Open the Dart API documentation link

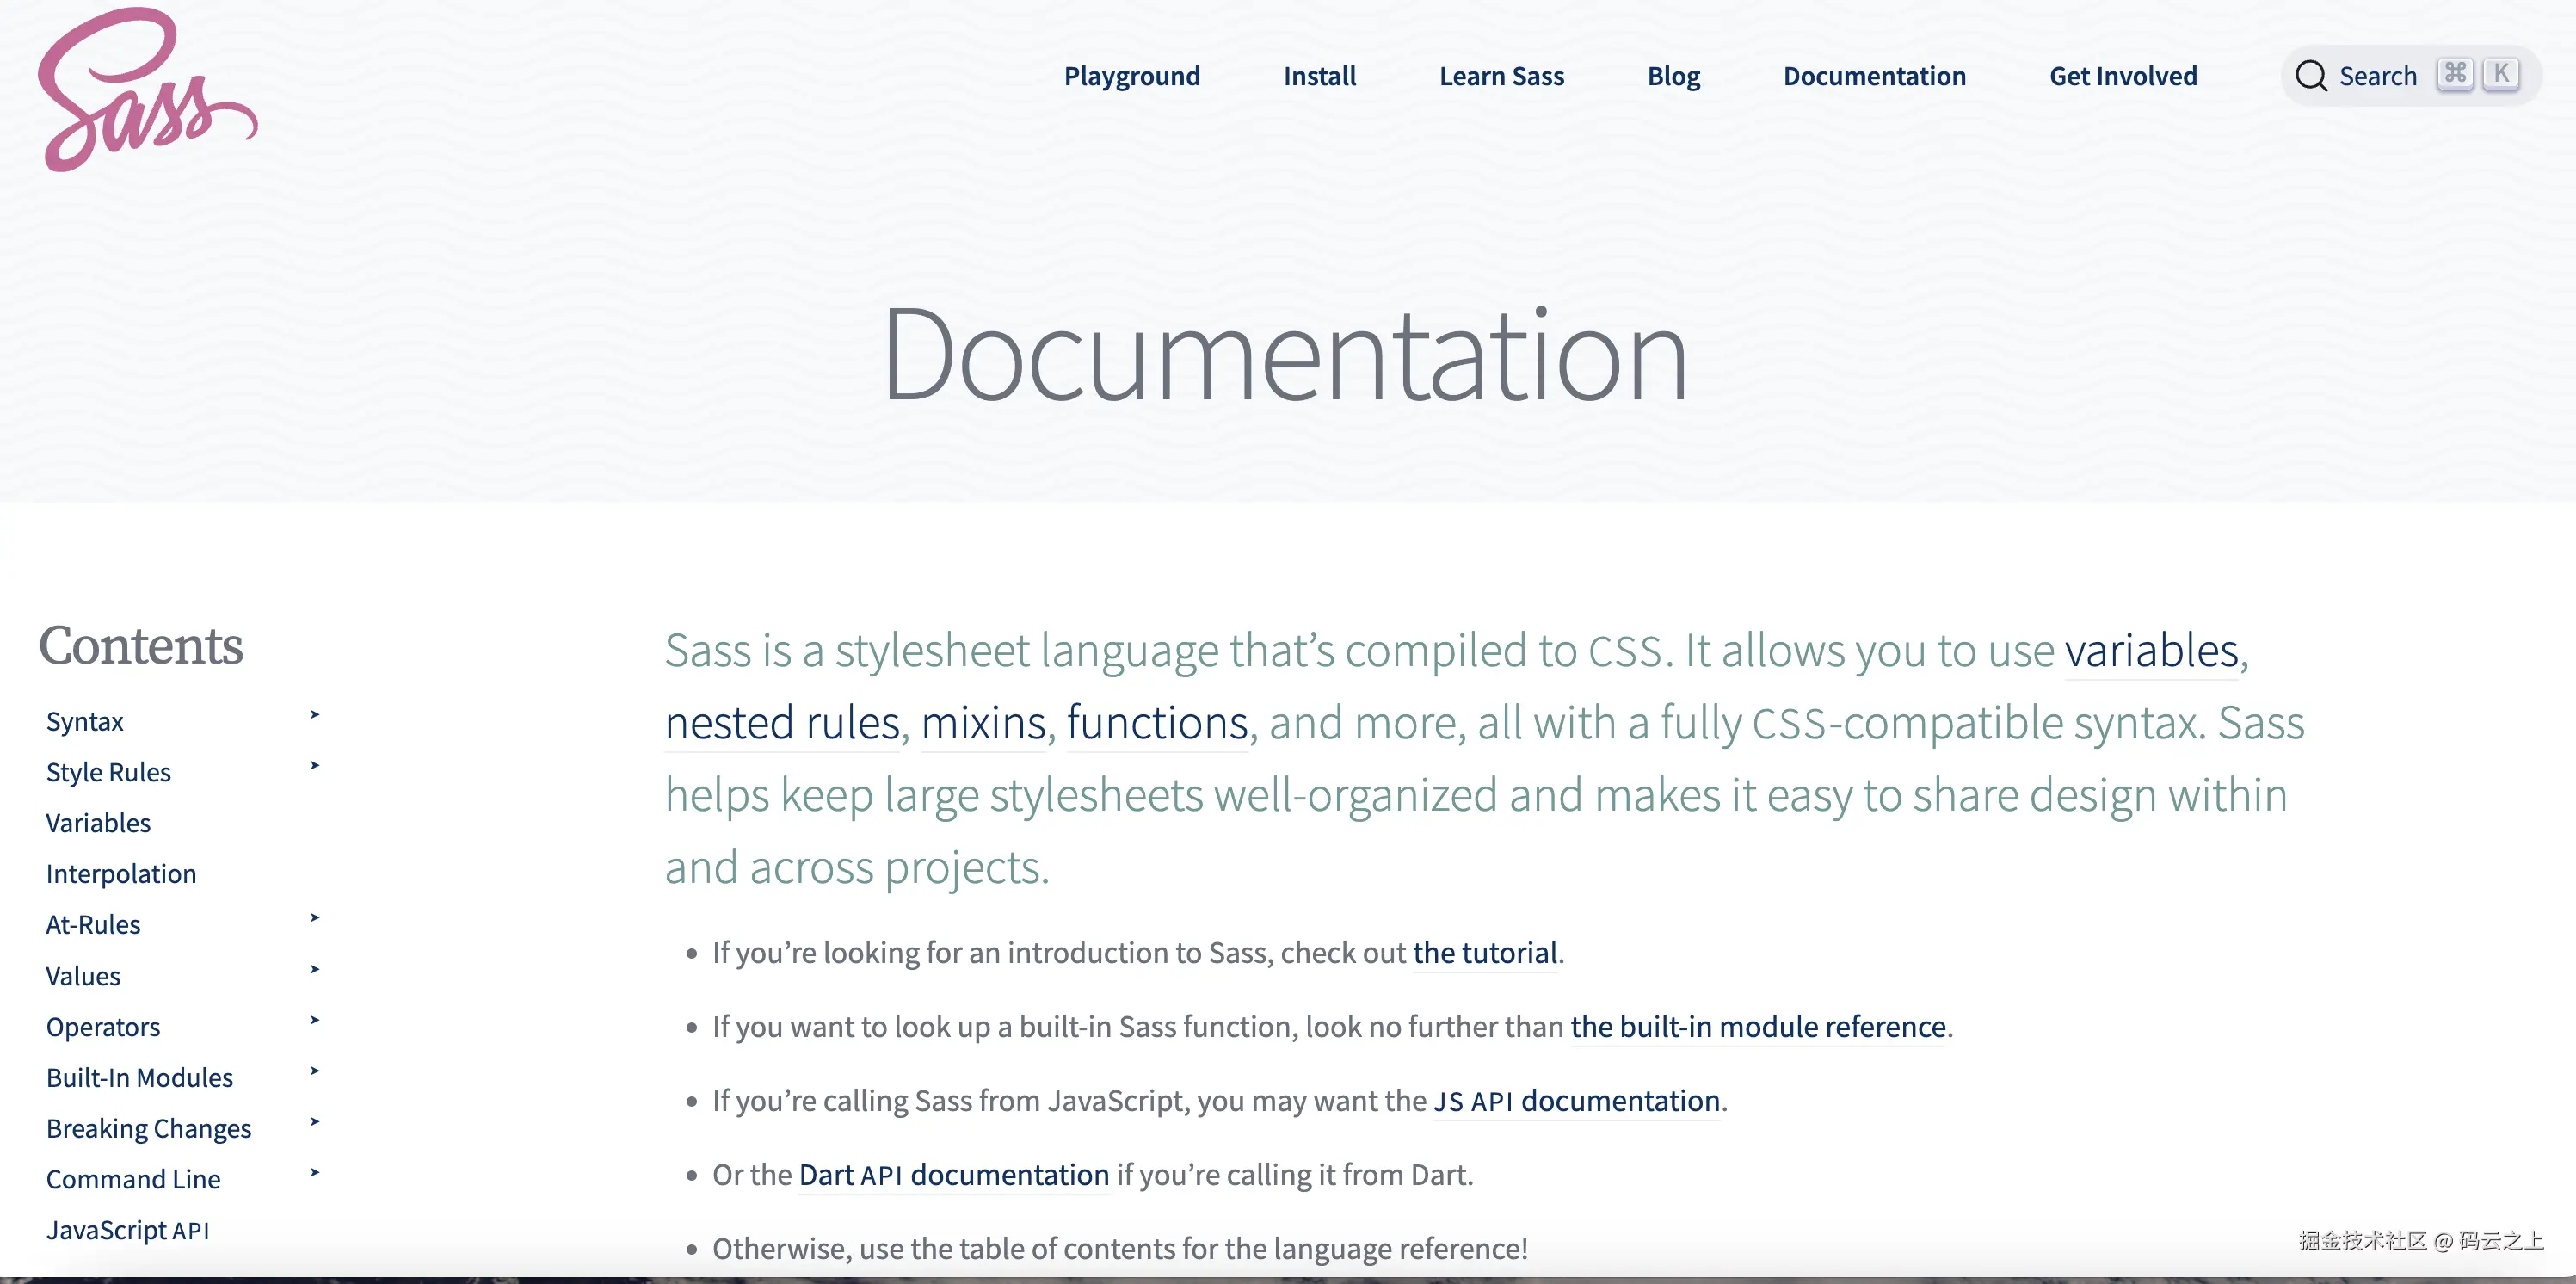(953, 1175)
